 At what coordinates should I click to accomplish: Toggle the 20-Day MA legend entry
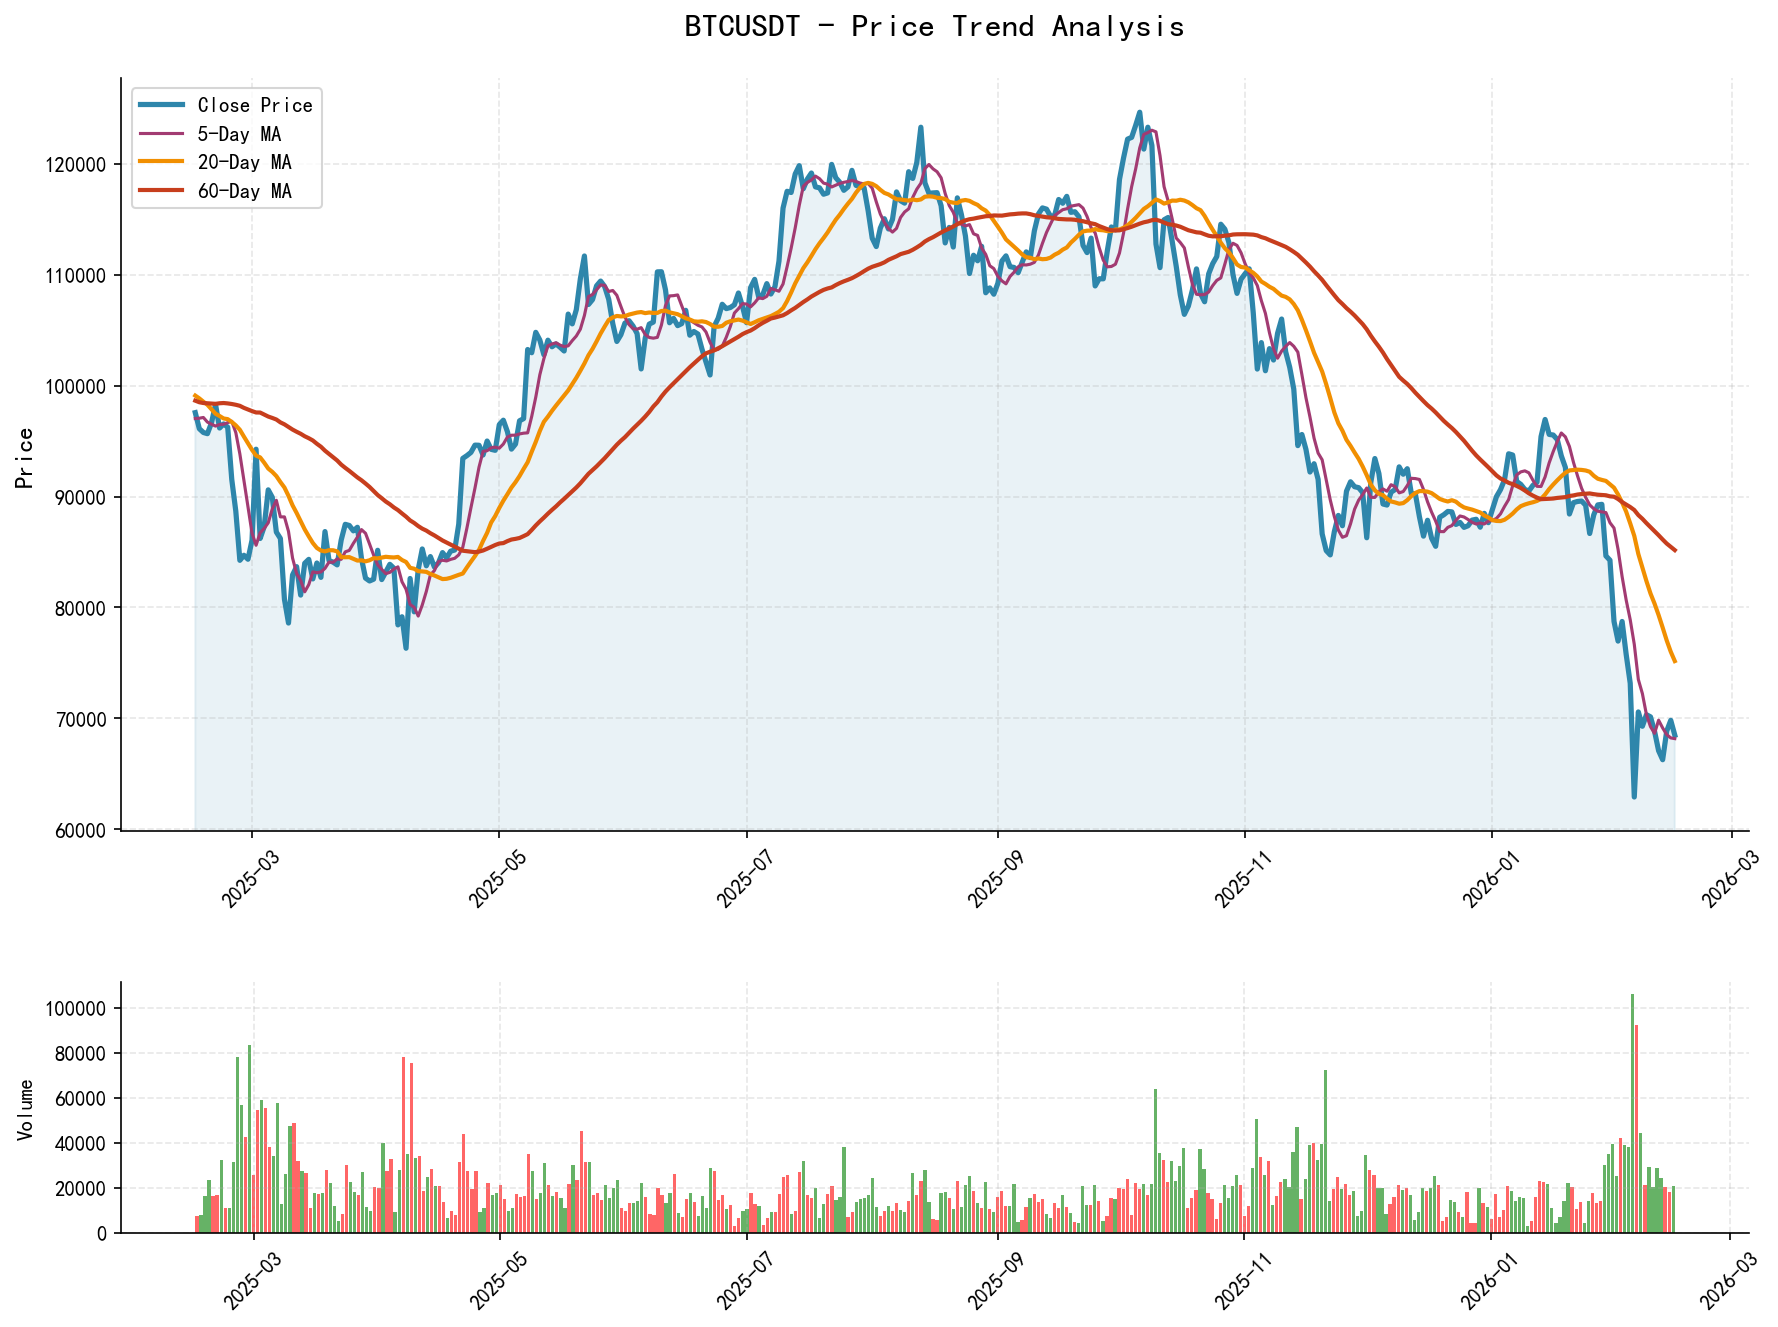(245, 160)
